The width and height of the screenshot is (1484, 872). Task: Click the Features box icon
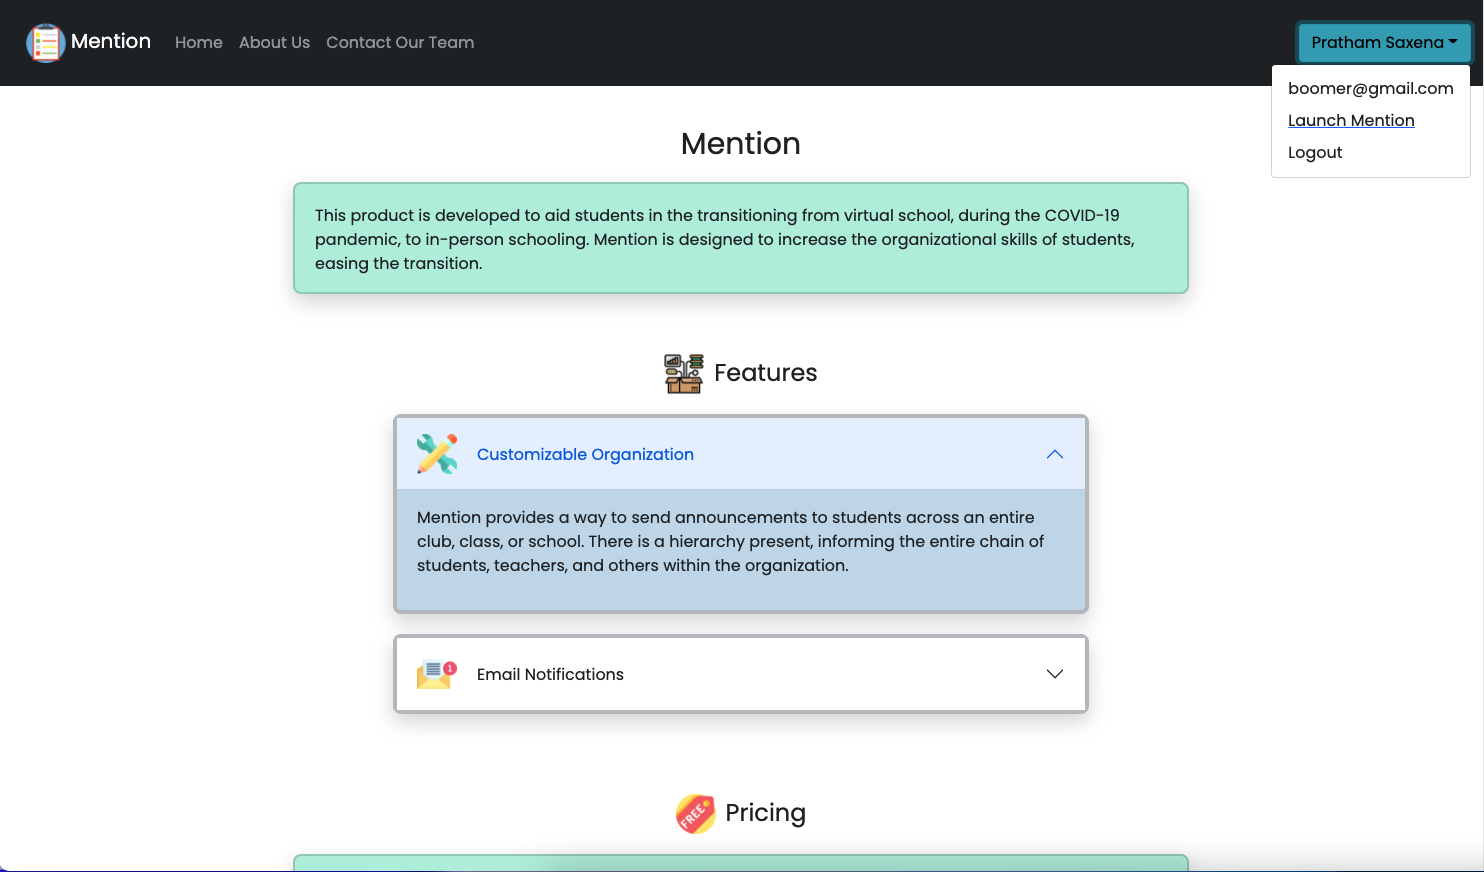pyautogui.click(x=684, y=373)
